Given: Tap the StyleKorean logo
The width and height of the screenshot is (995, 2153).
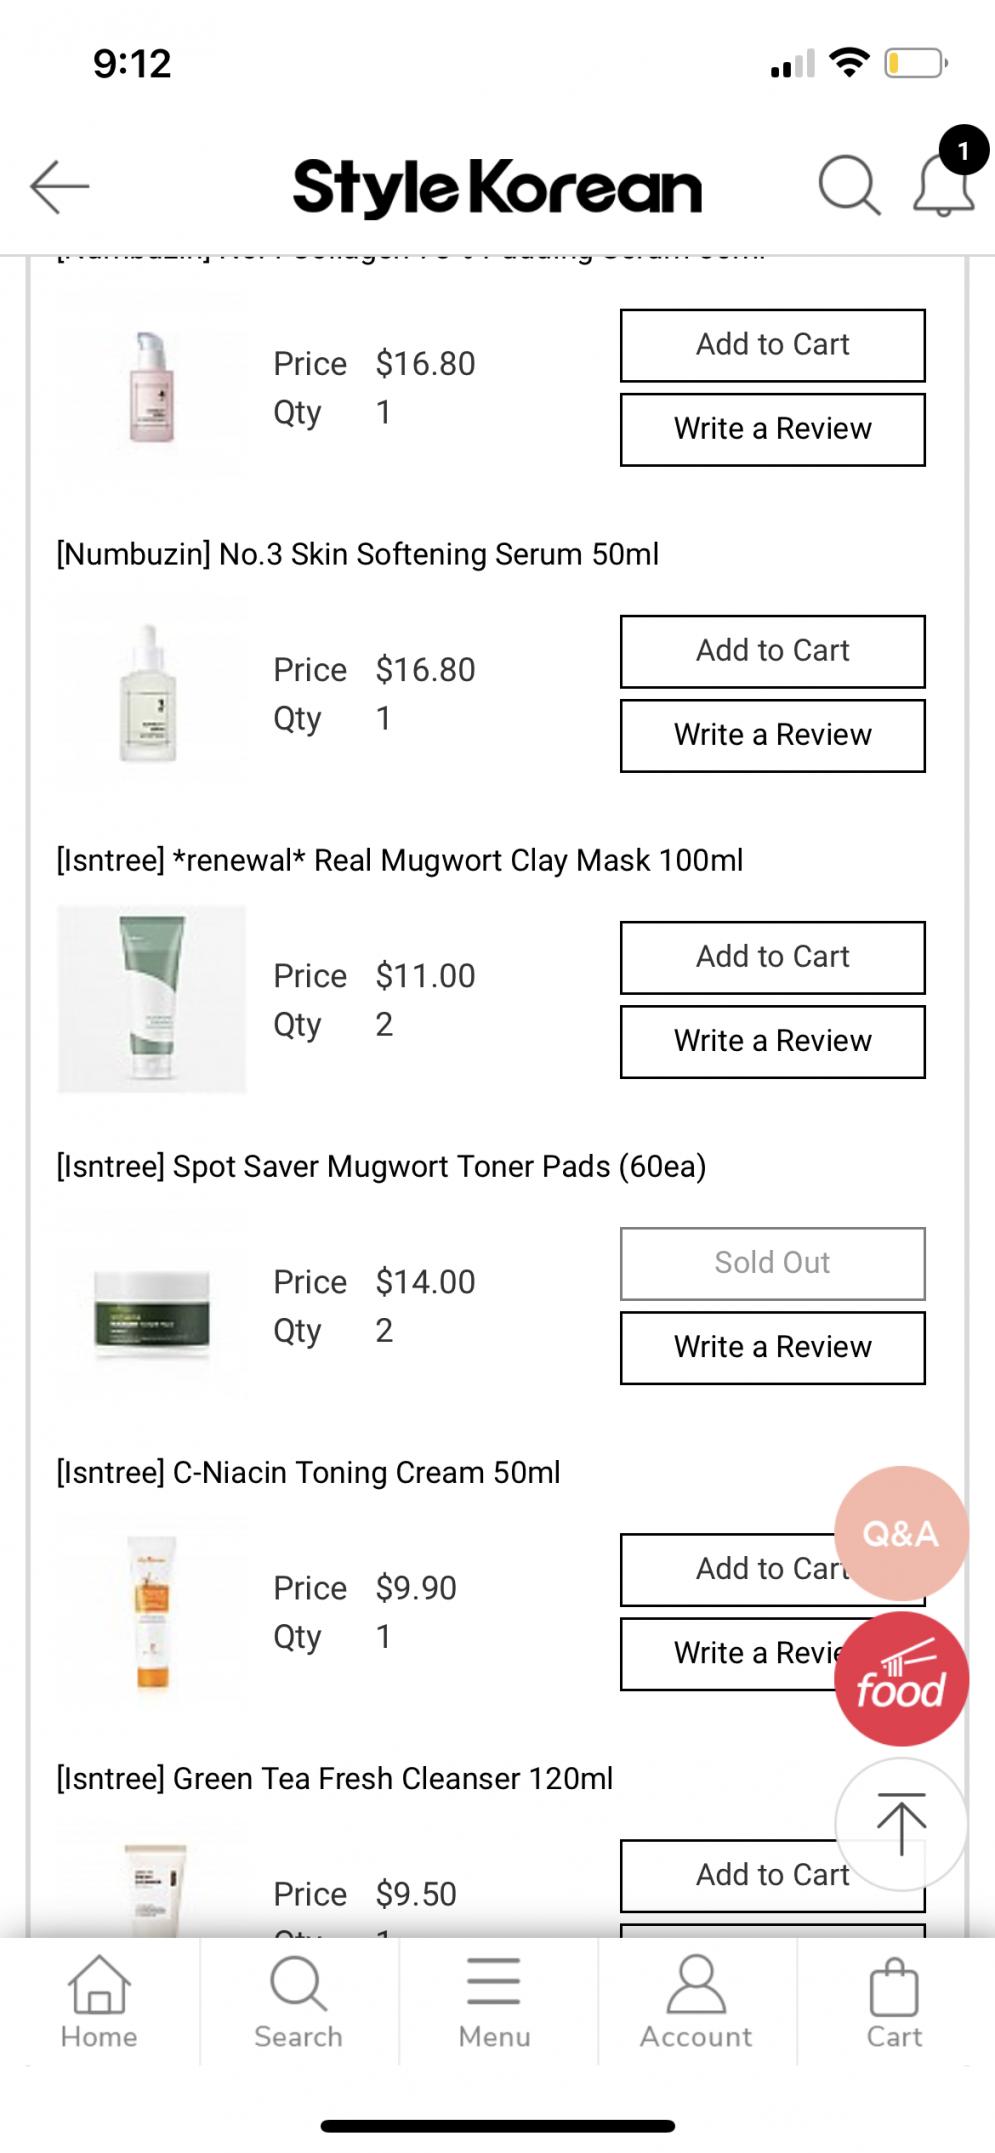Looking at the screenshot, I should [497, 187].
